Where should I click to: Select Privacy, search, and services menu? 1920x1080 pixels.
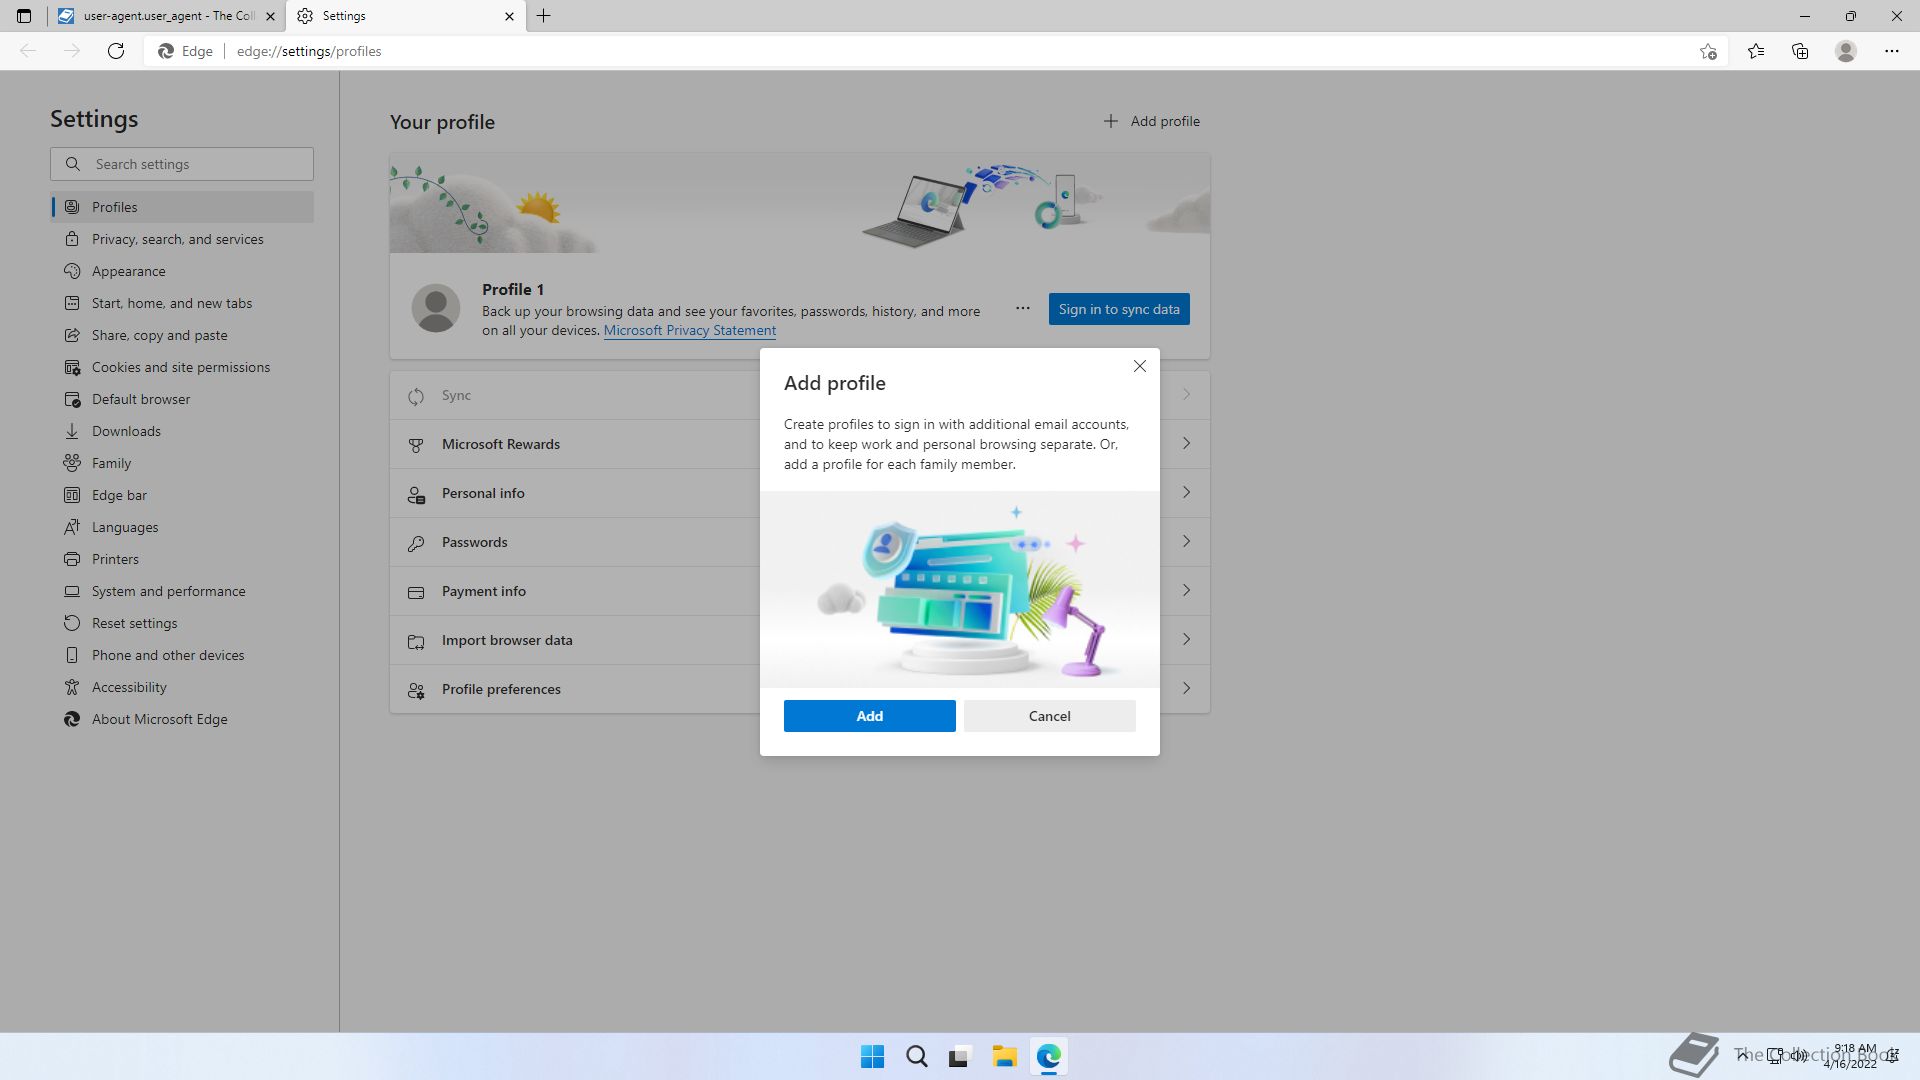(x=177, y=239)
